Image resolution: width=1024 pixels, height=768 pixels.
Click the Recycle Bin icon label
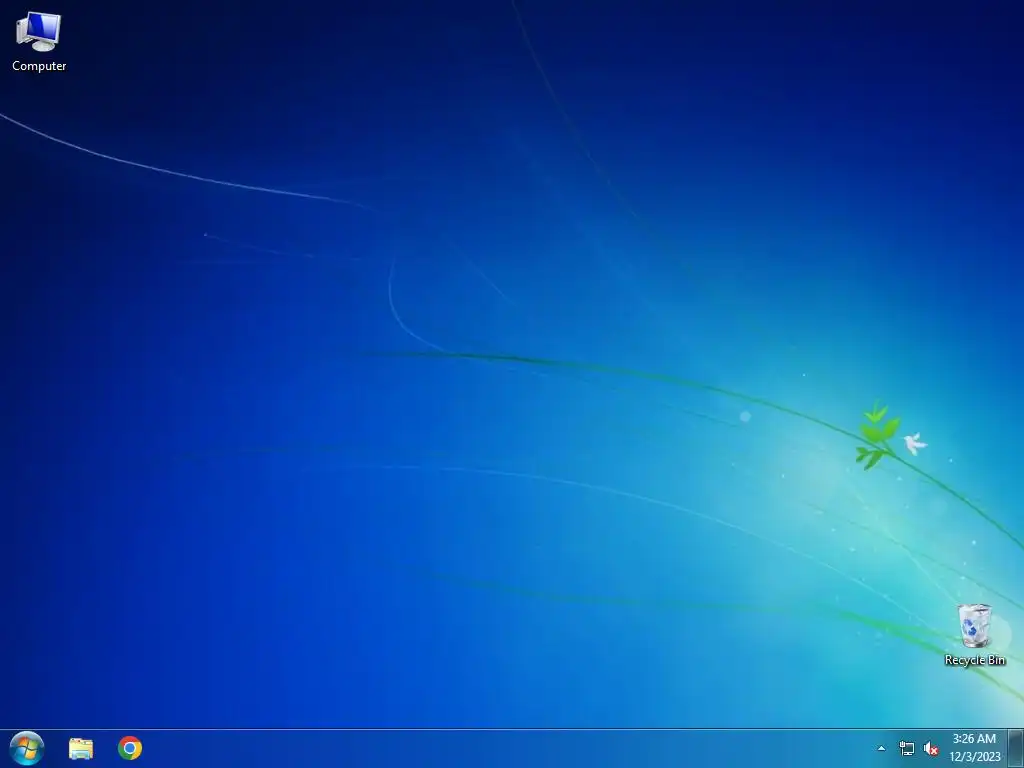974,660
